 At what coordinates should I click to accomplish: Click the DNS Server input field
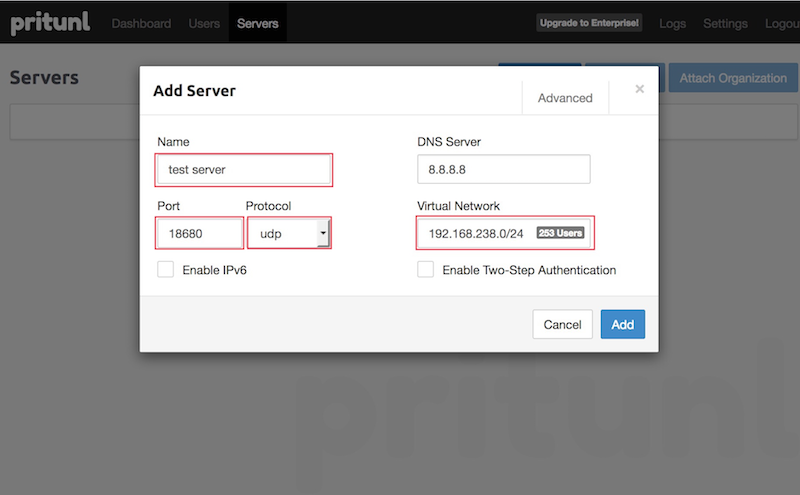click(x=503, y=170)
